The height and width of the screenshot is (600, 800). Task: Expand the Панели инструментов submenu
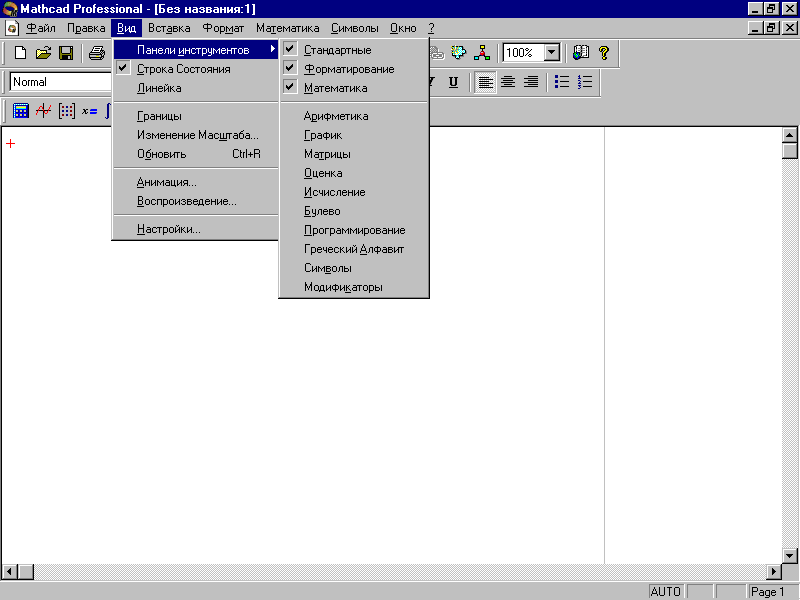tap(195, 50)
